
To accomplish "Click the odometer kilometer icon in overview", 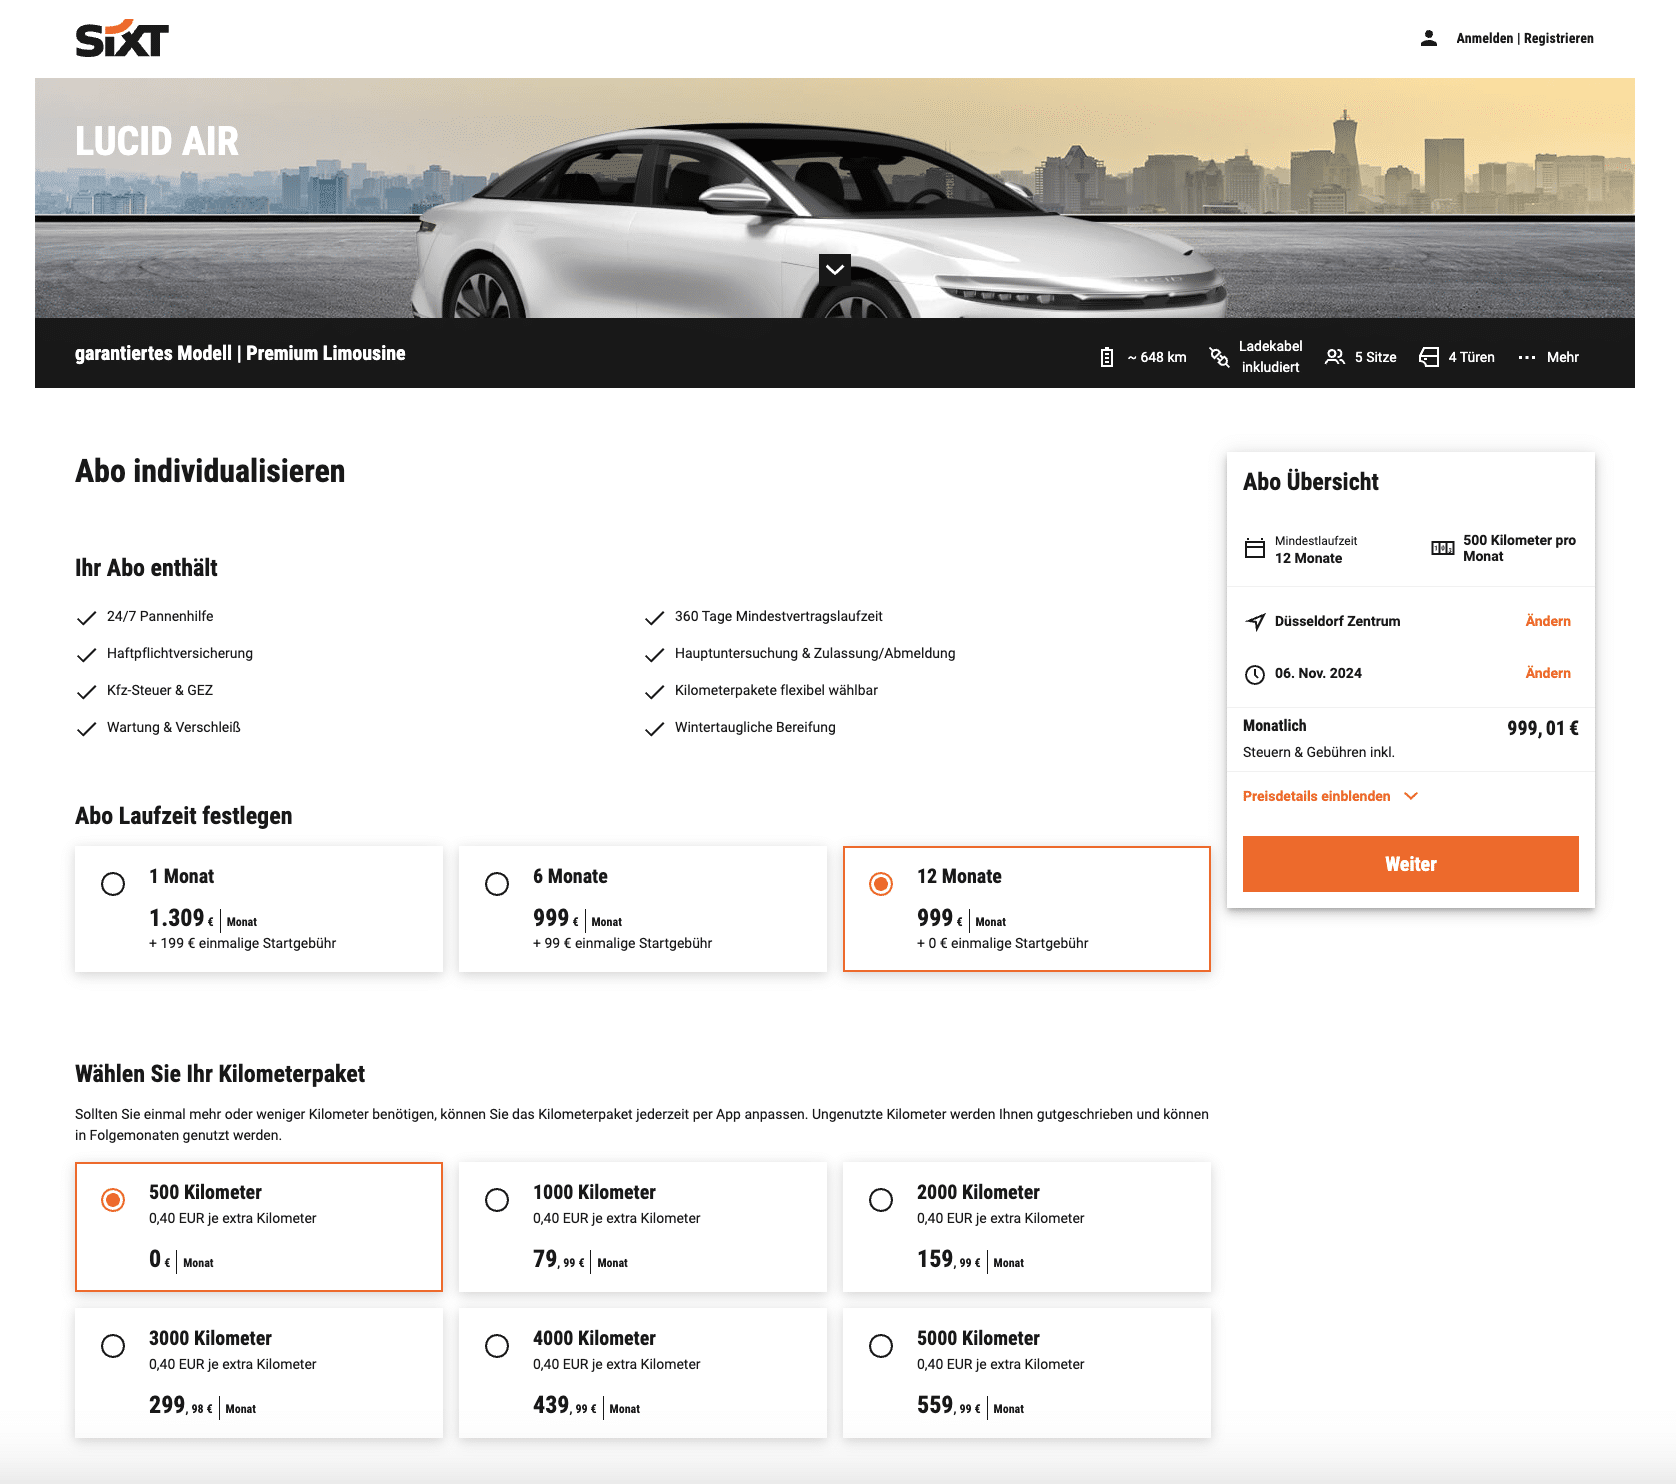I will 1443,548.
